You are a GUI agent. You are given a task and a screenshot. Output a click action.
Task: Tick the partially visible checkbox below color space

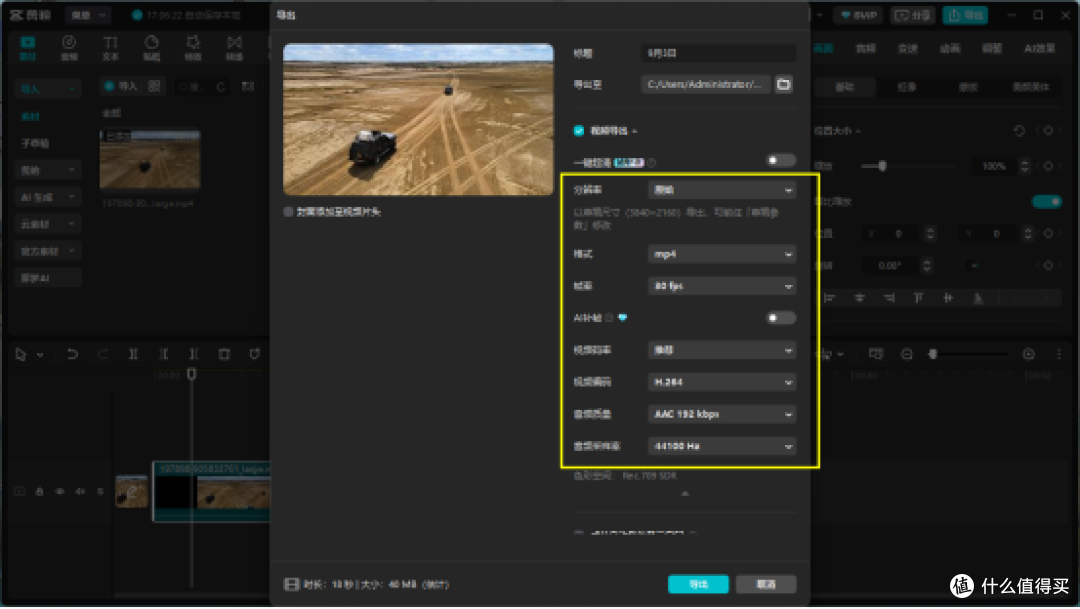point(579,533)
